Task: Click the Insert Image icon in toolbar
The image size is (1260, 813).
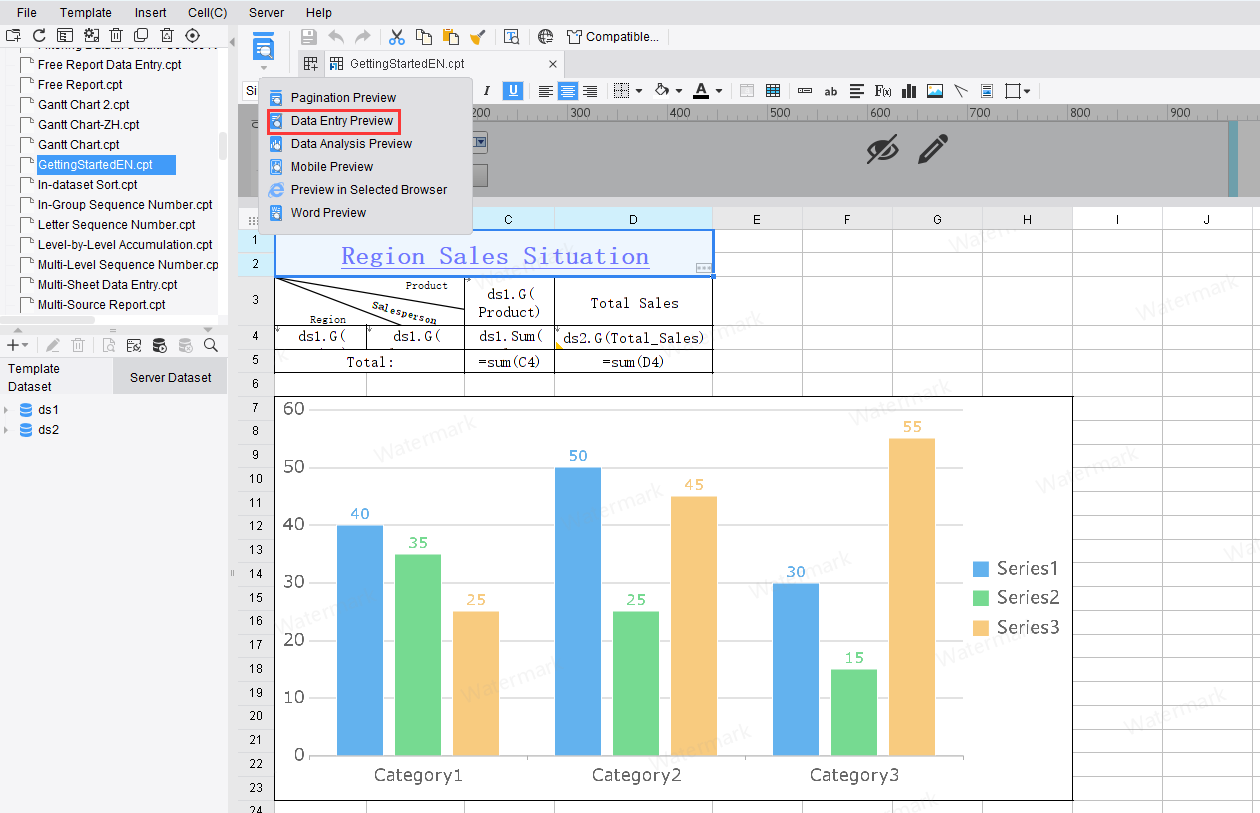Action: pos(935,91)
